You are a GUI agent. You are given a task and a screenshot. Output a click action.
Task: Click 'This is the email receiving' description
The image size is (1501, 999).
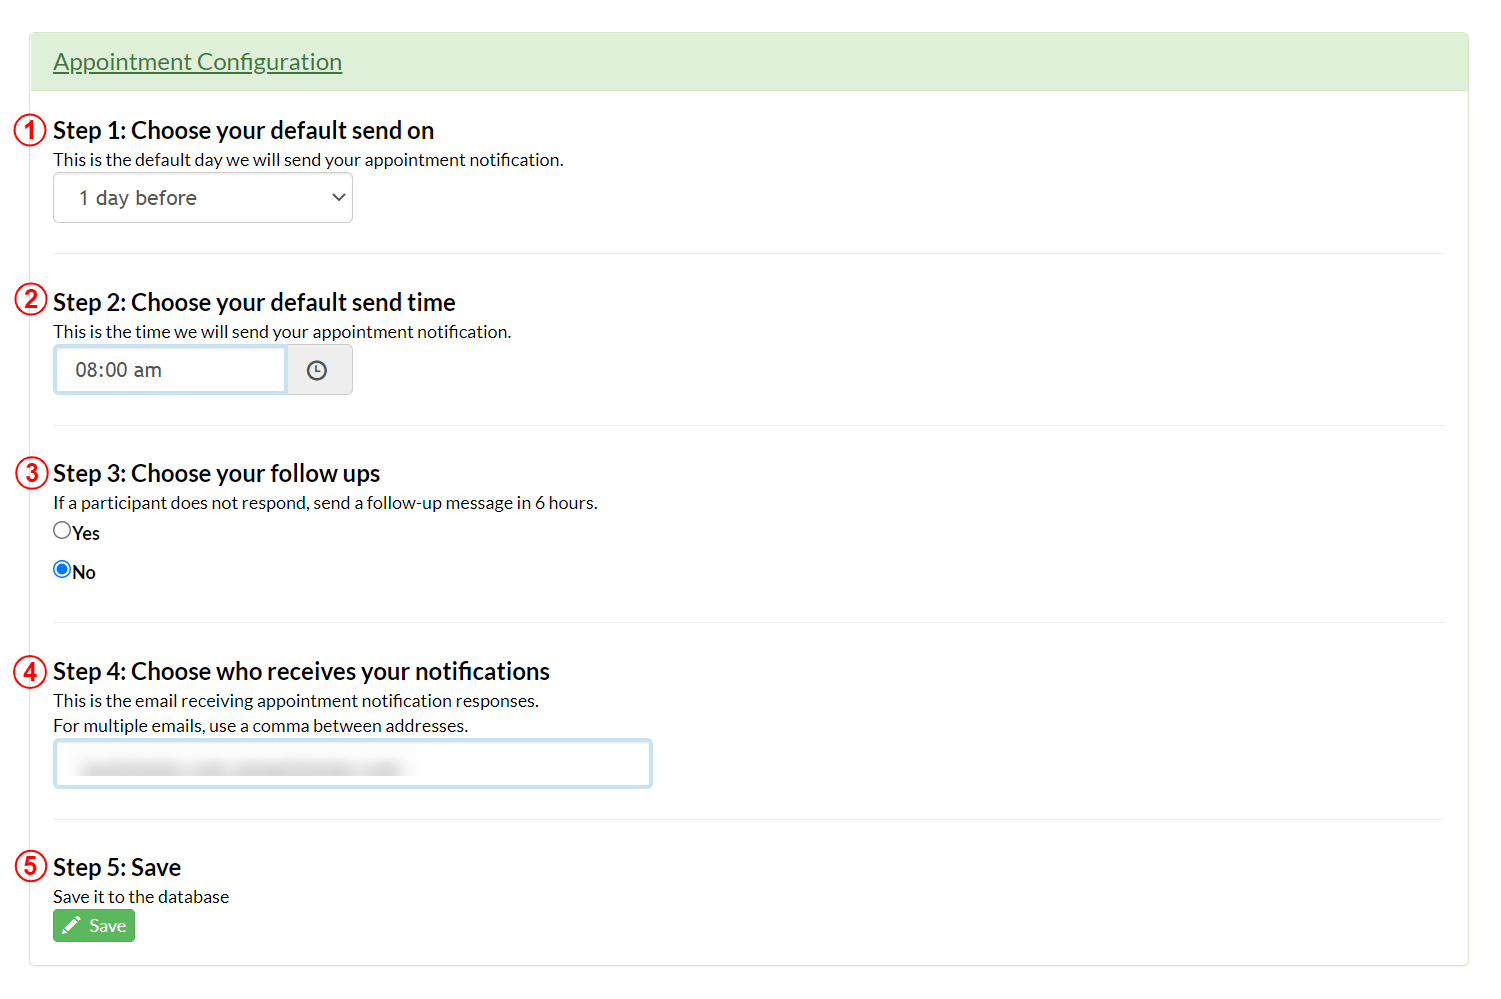(296, 701)
